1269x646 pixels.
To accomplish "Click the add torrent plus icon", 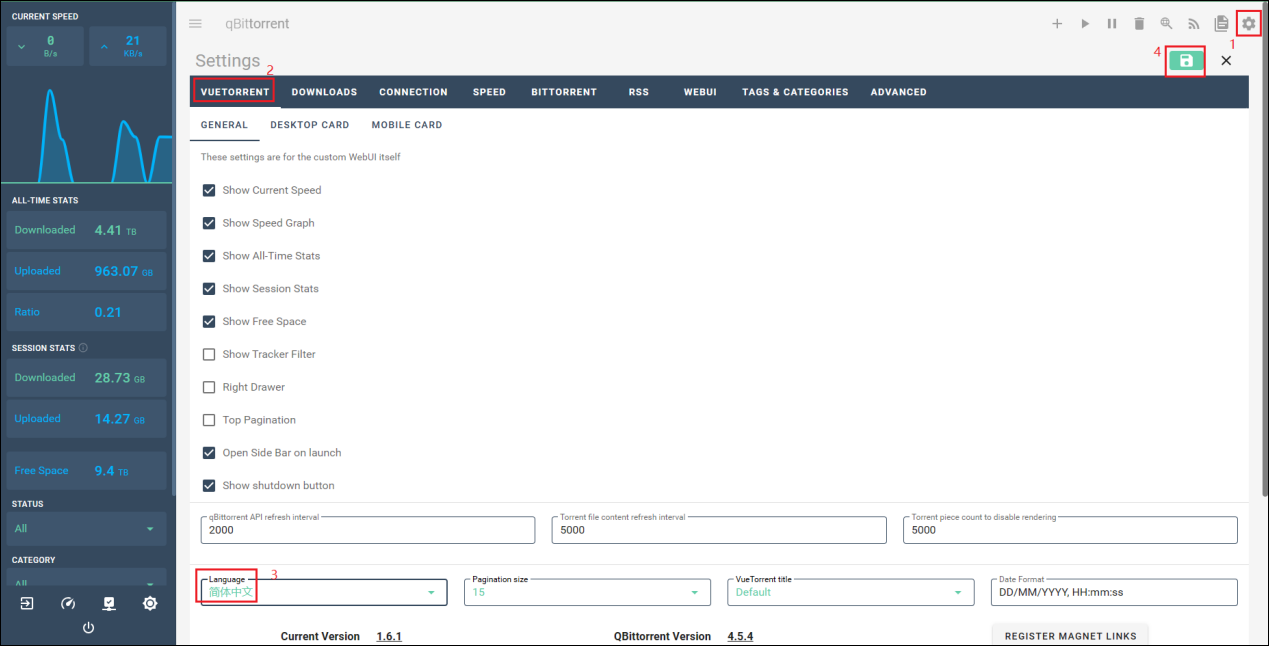I will [x=1057, y=24].
